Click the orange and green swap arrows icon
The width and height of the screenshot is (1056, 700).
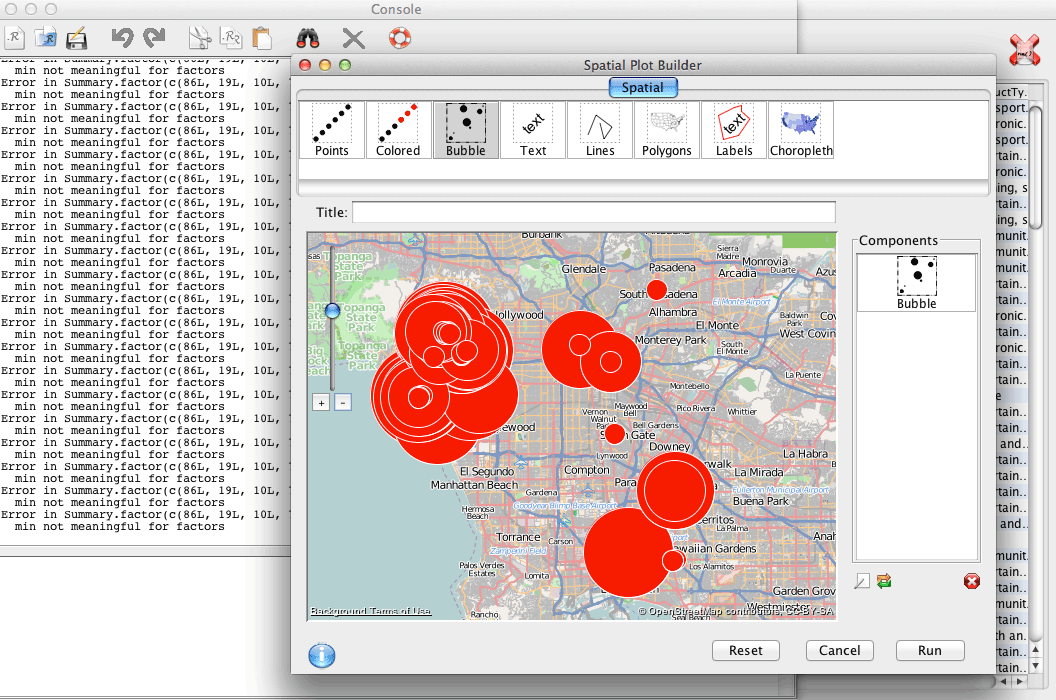pyautogui.click(x=884, y=581)
